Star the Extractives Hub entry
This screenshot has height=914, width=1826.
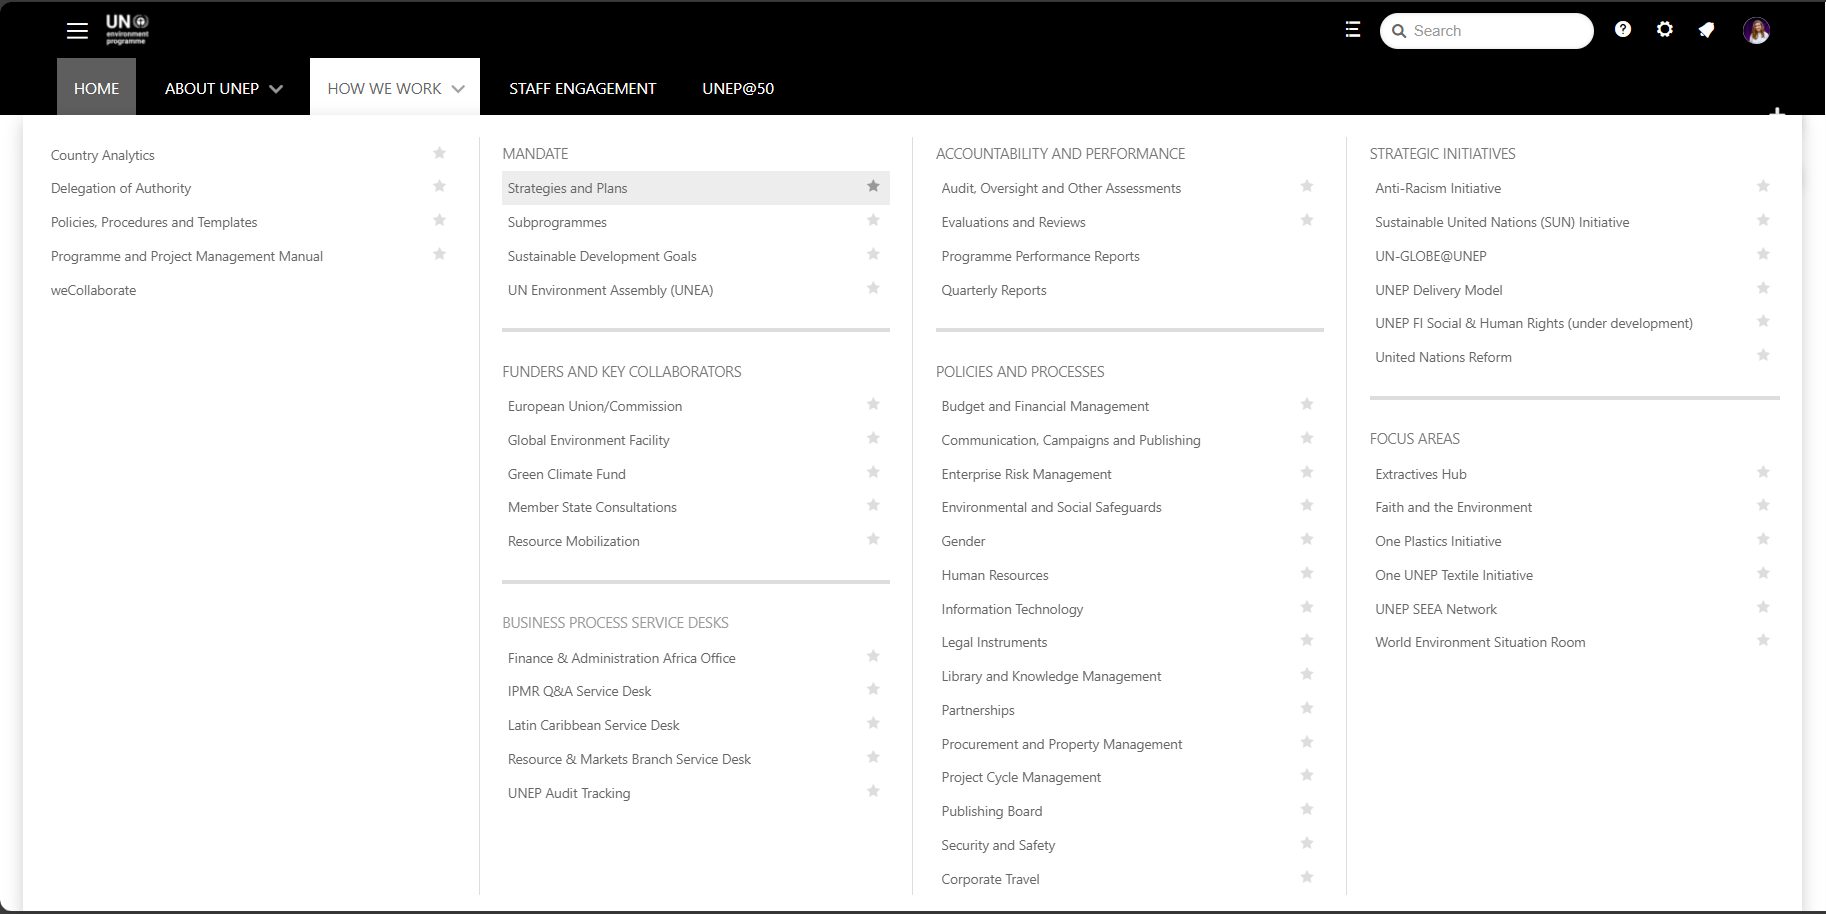[1763, 473]
